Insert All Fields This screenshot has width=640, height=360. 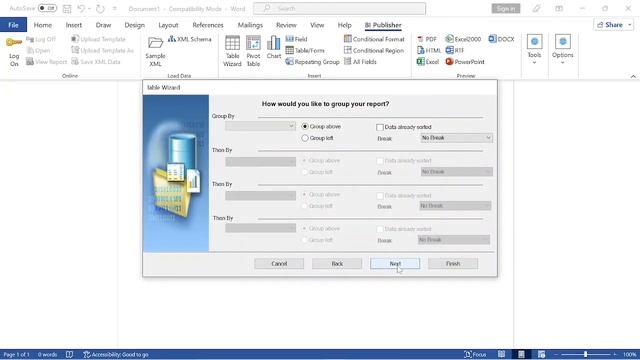tap(360, 62)
